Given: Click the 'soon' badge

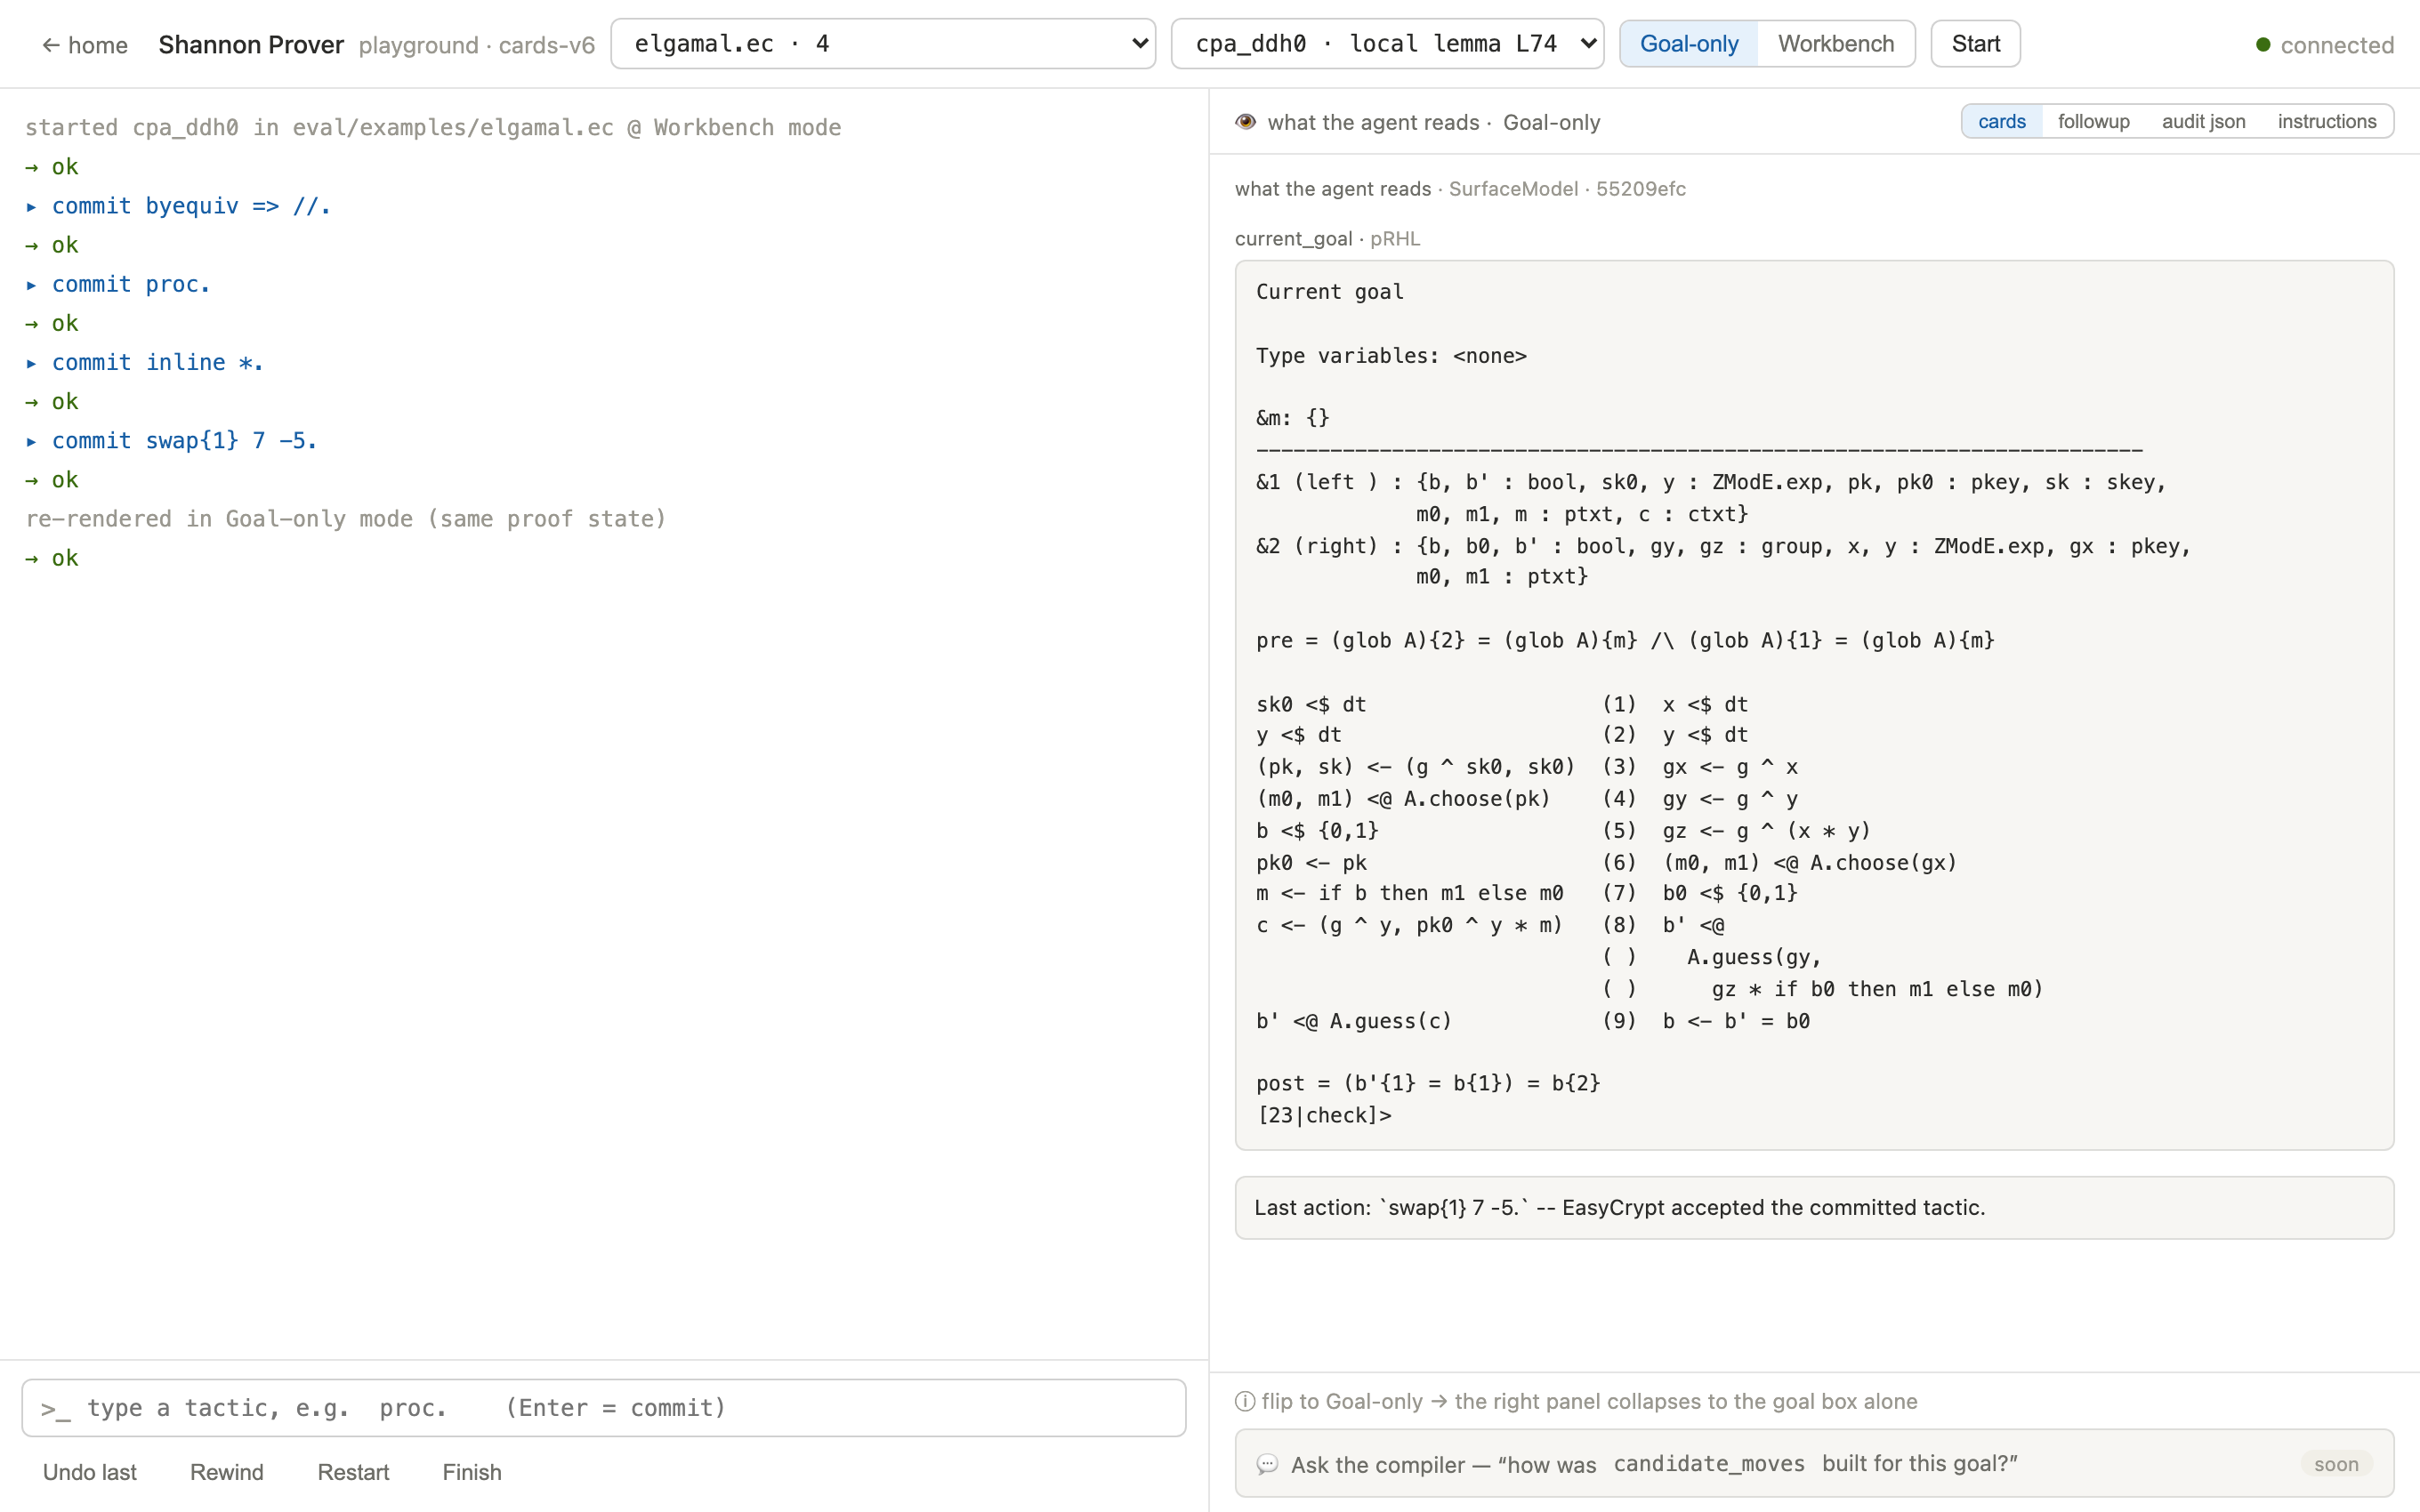Looking at the screenshot, I should [x=2336, y=1464].
